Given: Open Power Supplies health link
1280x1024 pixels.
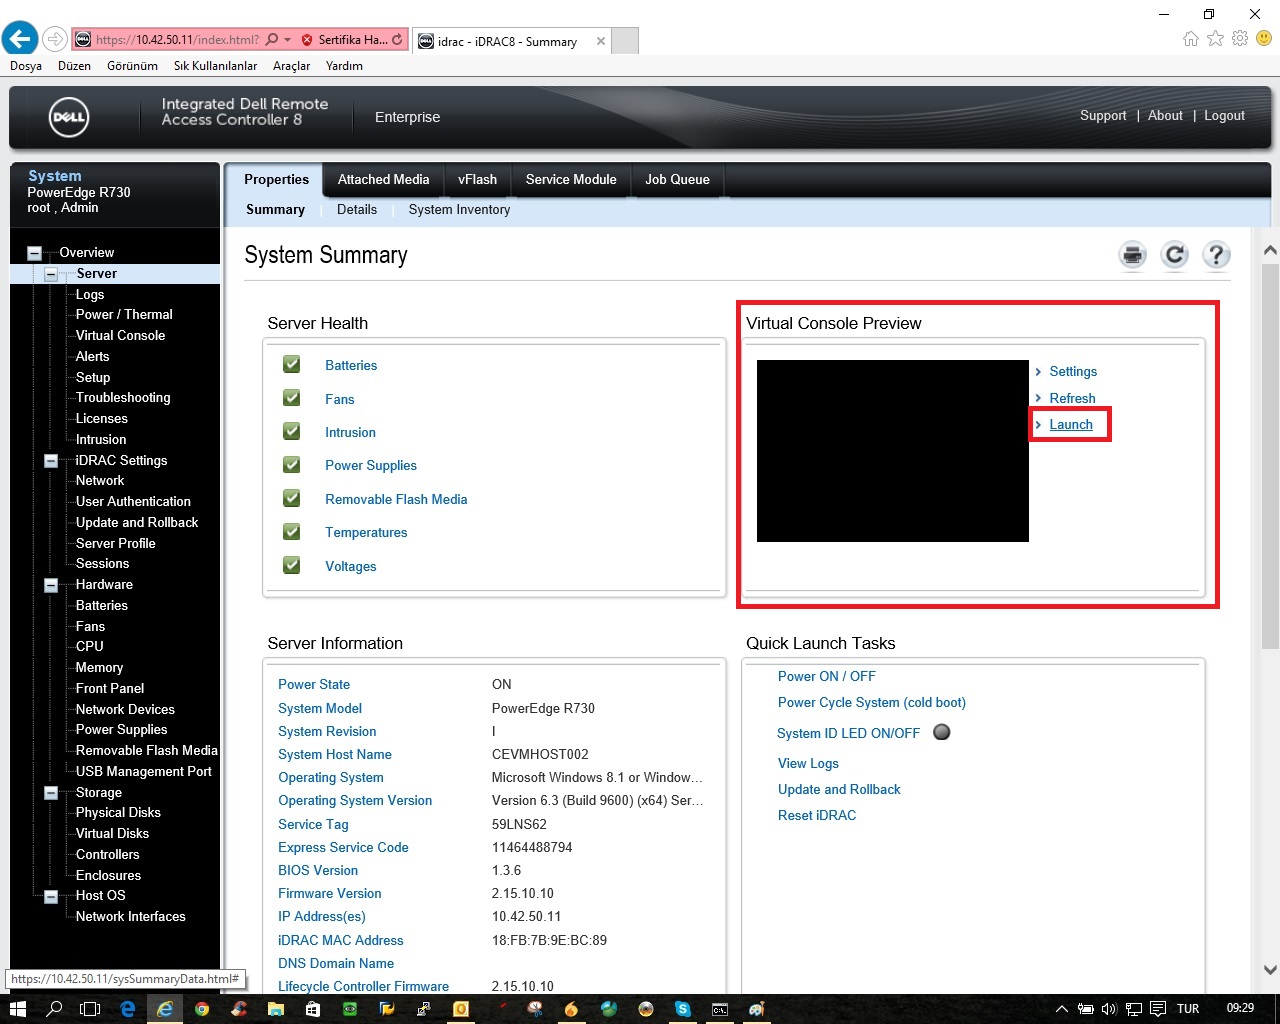Looking at the screenshot, I should tap(371, 466).
